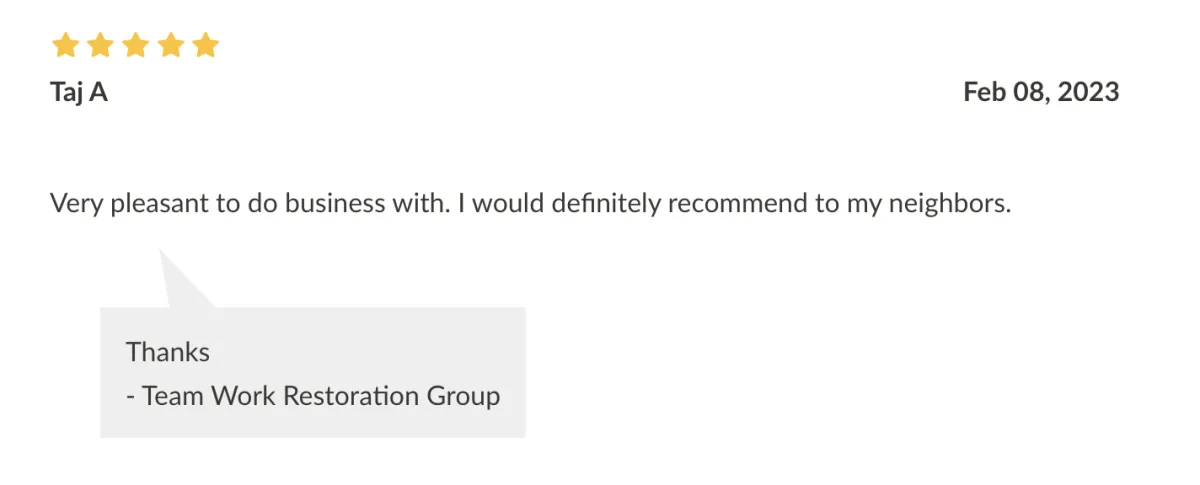Click the review date Feb 08, 2023
This screenshot has width=1200, height=485.
point(1040,93)
